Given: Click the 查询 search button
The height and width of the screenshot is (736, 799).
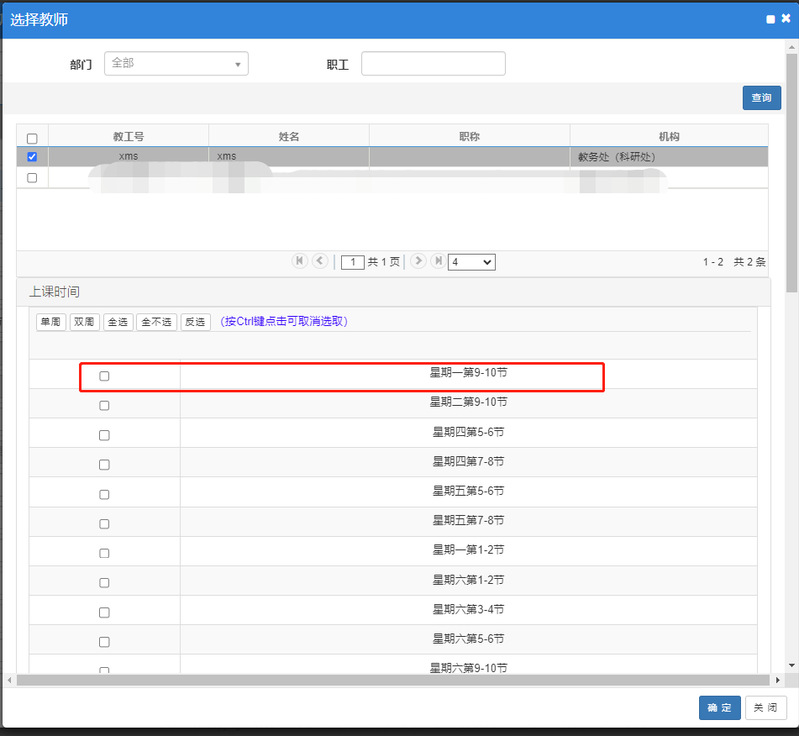Looking at the screenshot, I should pyautogui.click(x=761, y=98).
